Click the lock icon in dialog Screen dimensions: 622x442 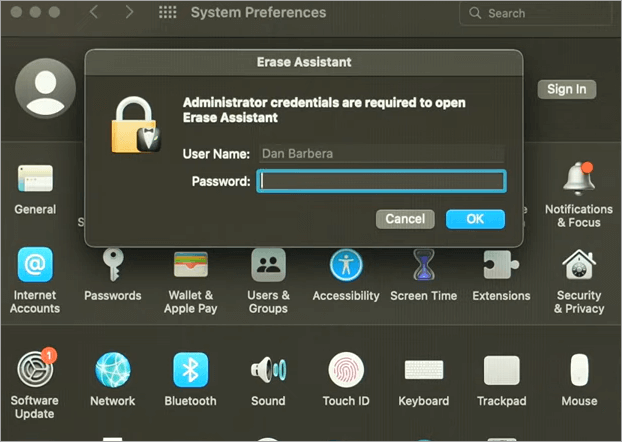coord(136,125)
